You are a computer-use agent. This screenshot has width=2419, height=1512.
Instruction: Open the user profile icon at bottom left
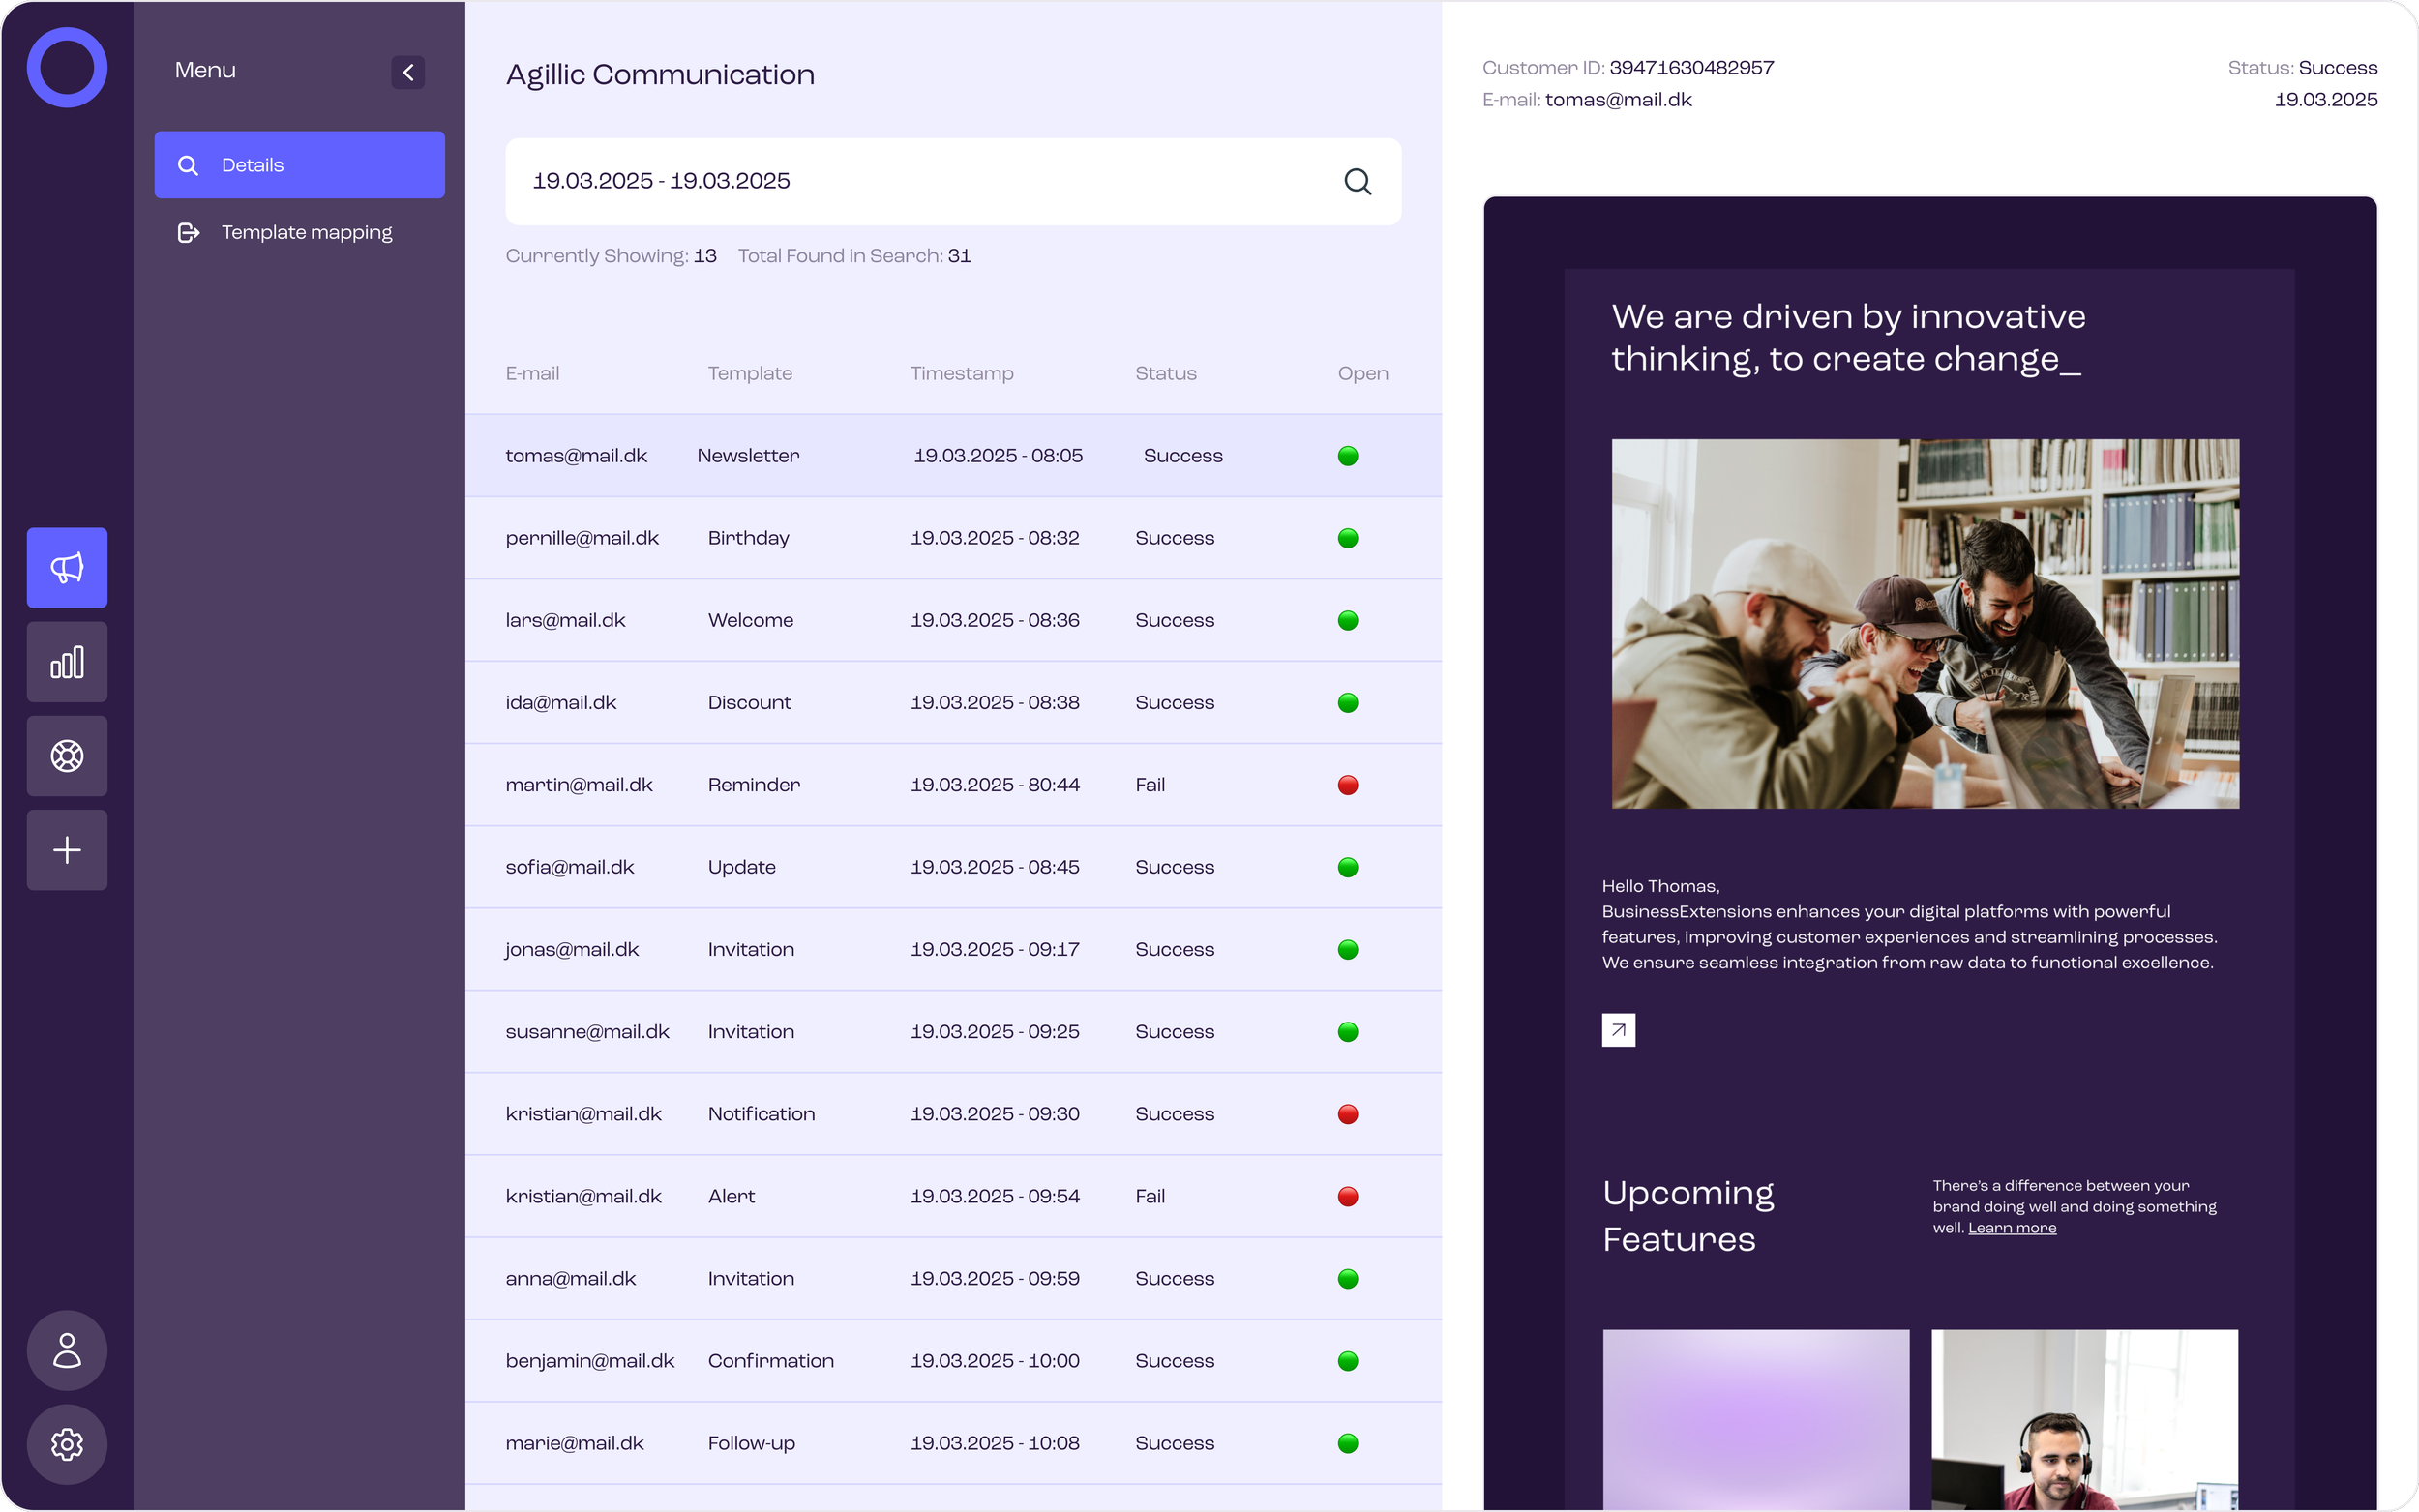[x=66, y=1351]
